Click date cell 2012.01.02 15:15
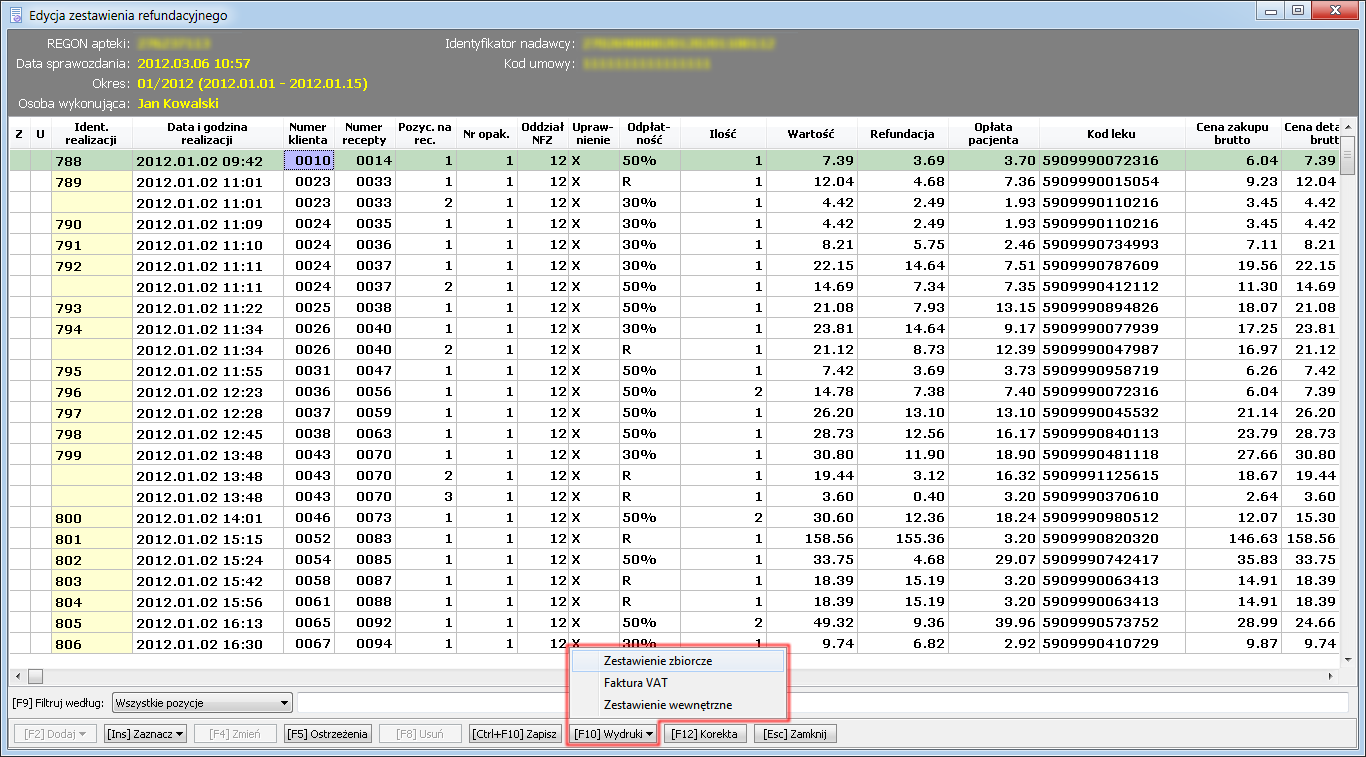This screenshot has height=757, width=1366. click(208, 538)
